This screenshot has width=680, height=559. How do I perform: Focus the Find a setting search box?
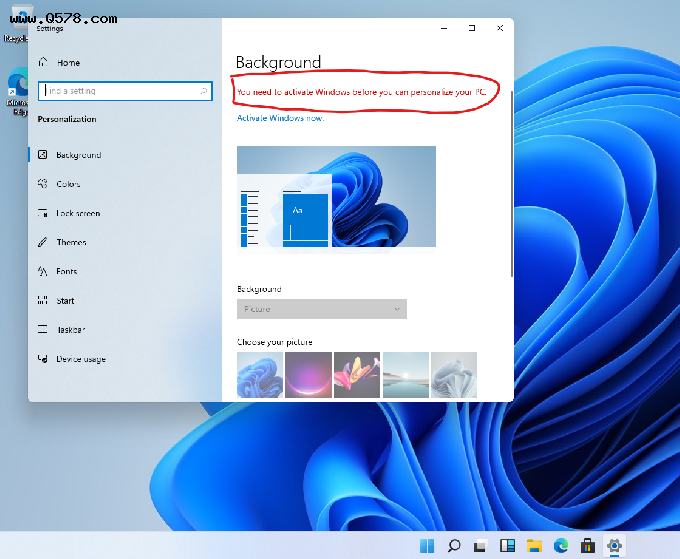point(125,91)
